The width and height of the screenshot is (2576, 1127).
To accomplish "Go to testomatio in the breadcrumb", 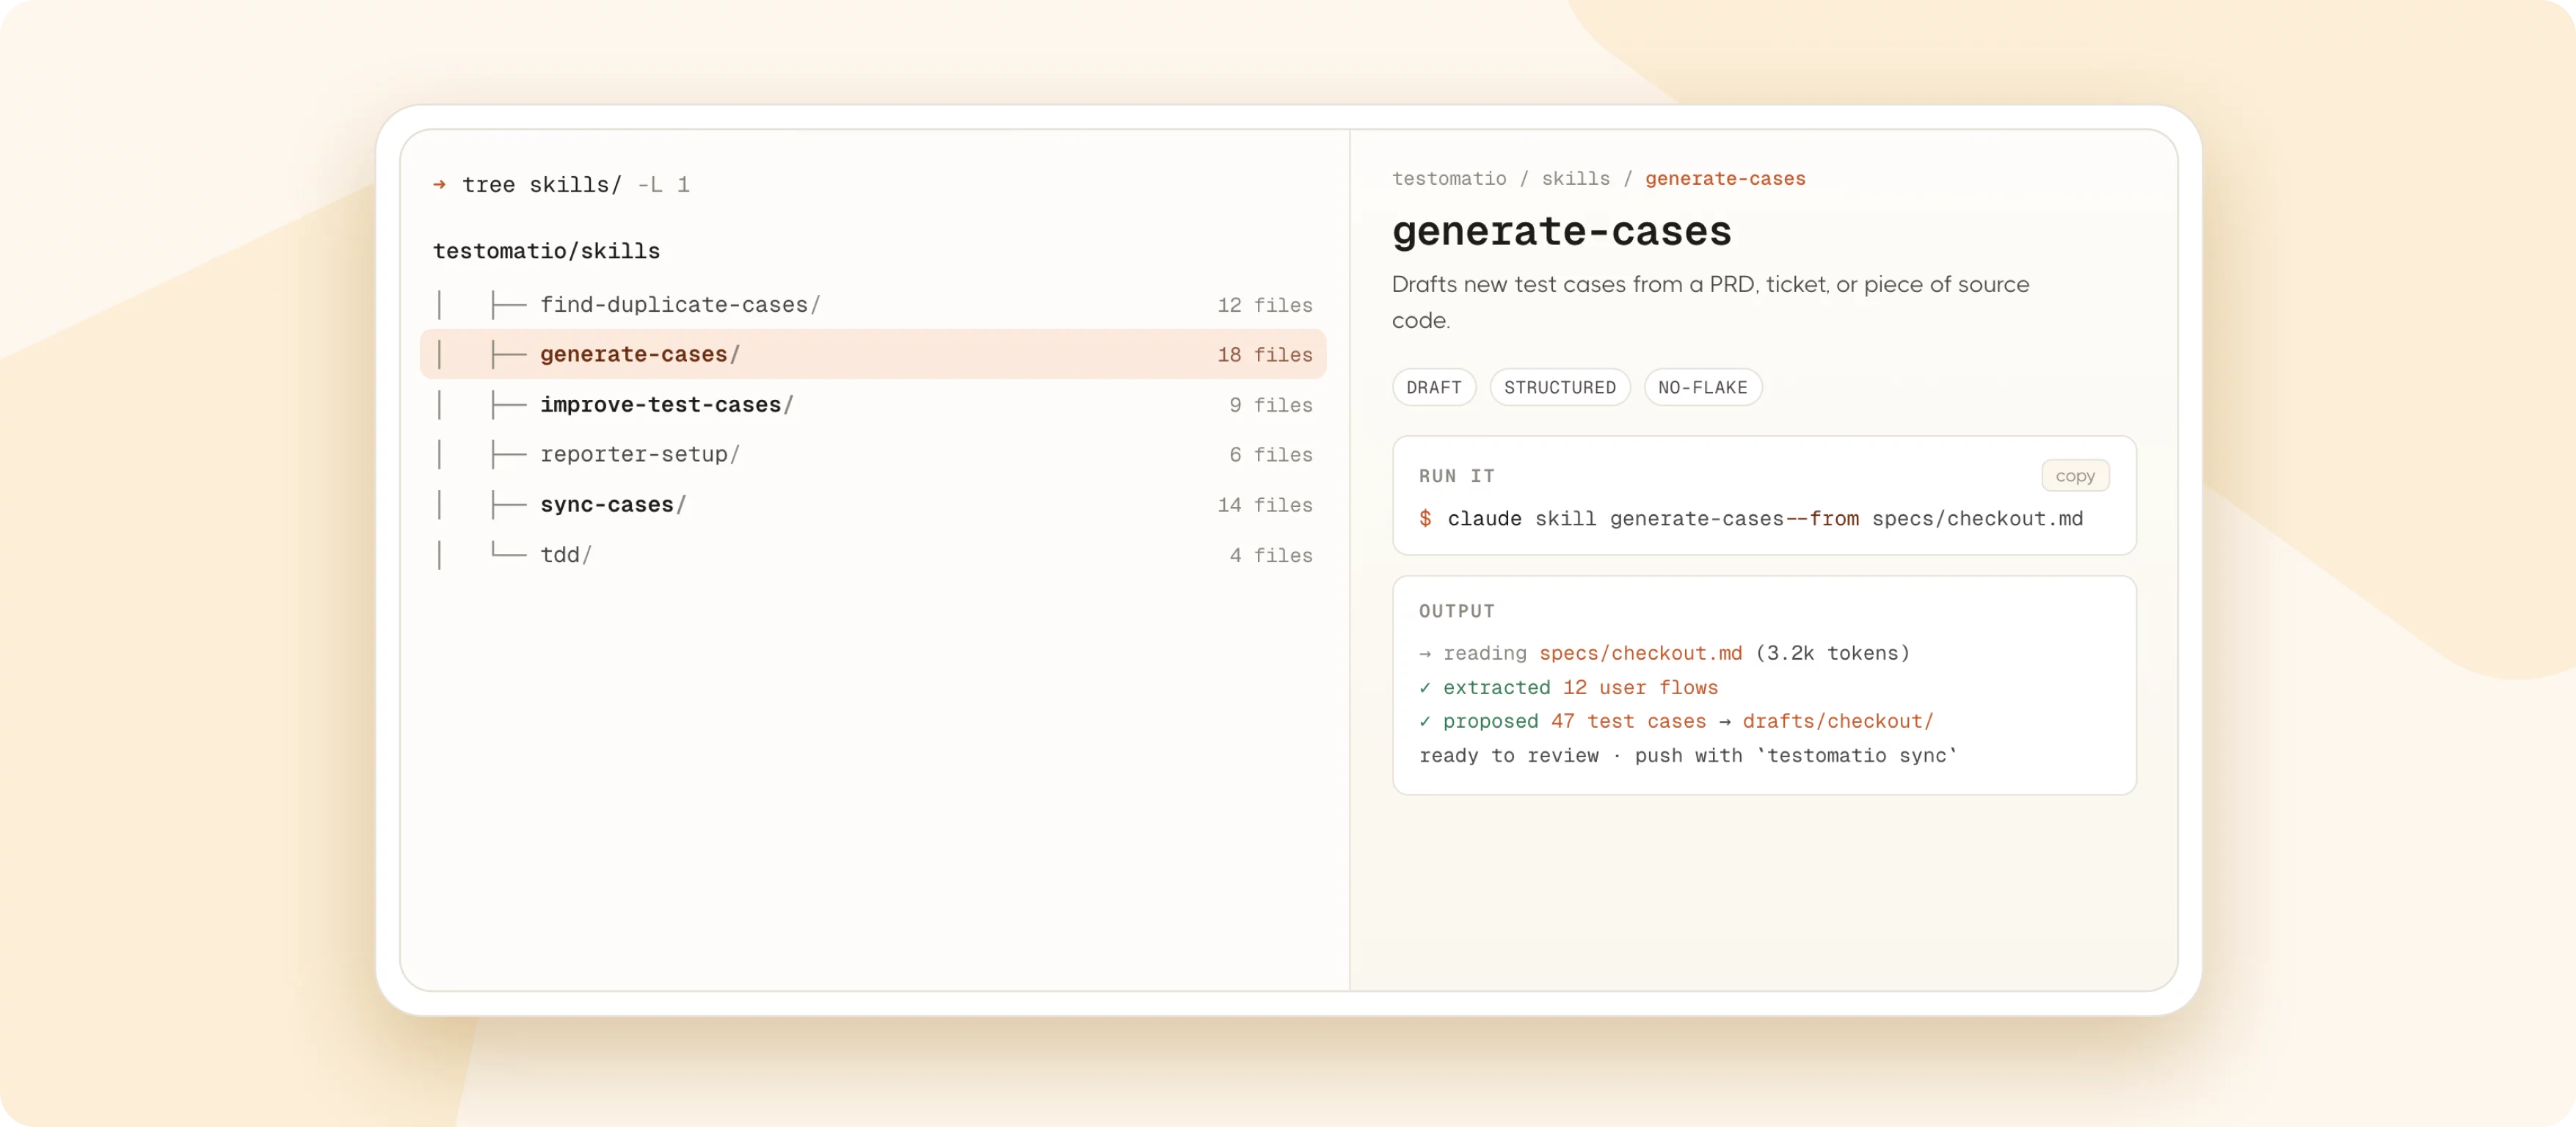I will click(x=1449, y=178).
